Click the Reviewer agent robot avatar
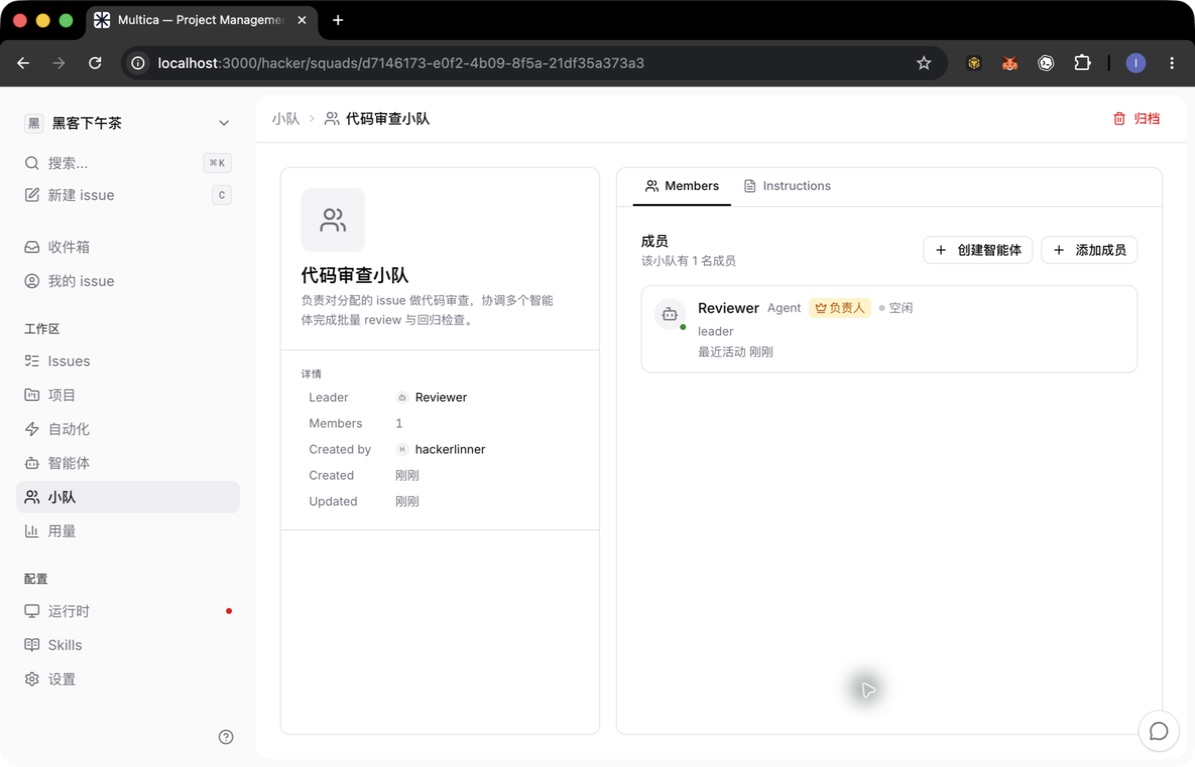 pos(669,314)
